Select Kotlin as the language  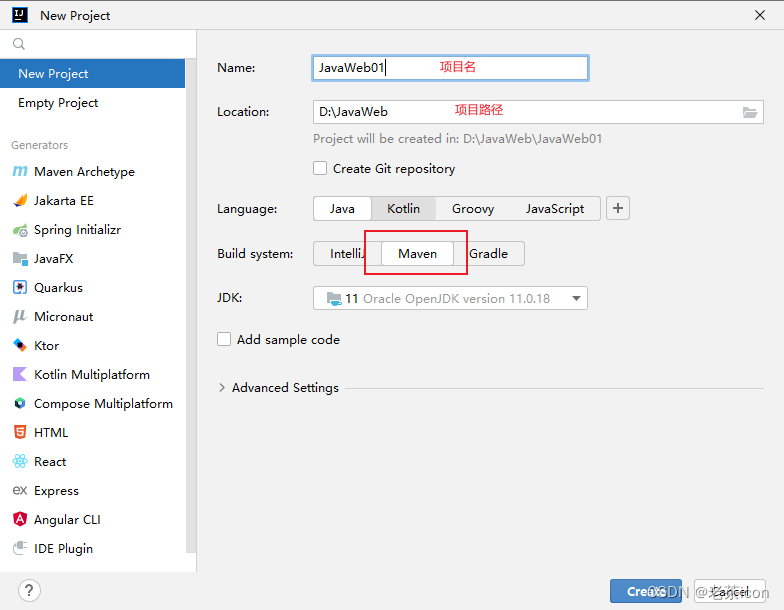coord(404,208)
